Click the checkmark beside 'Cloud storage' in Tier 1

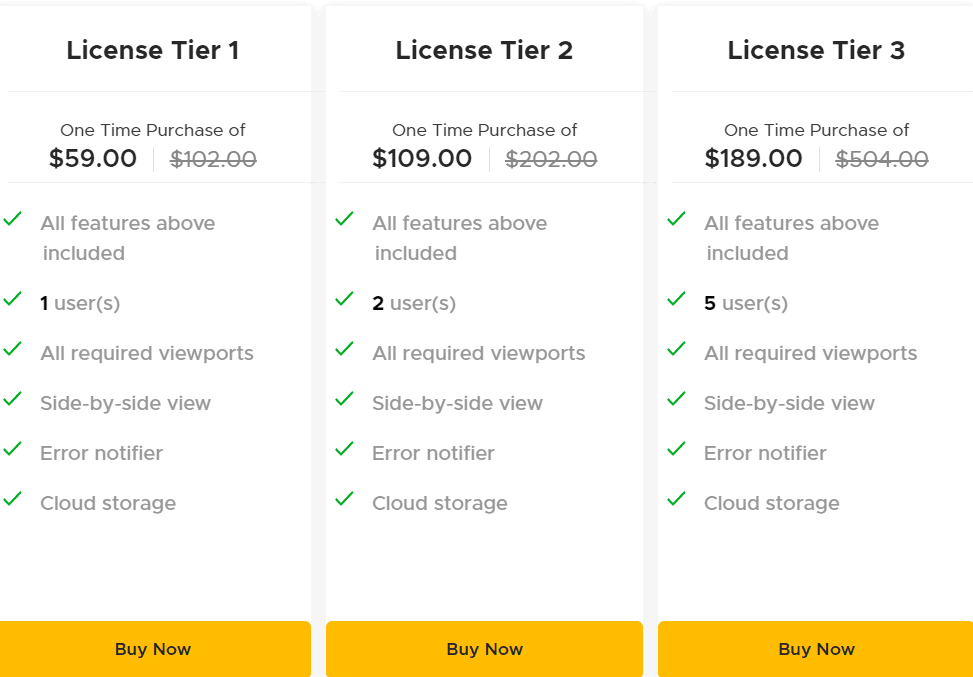pyautogui.click(x=14, y=500)
